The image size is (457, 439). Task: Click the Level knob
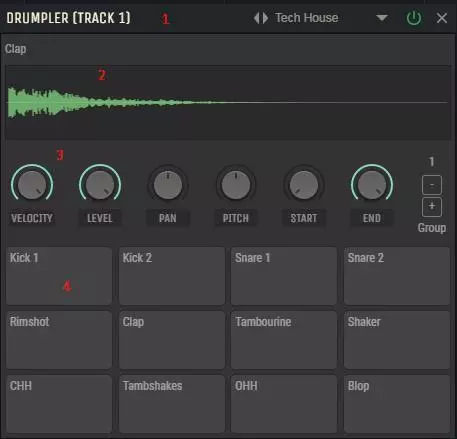100,184
